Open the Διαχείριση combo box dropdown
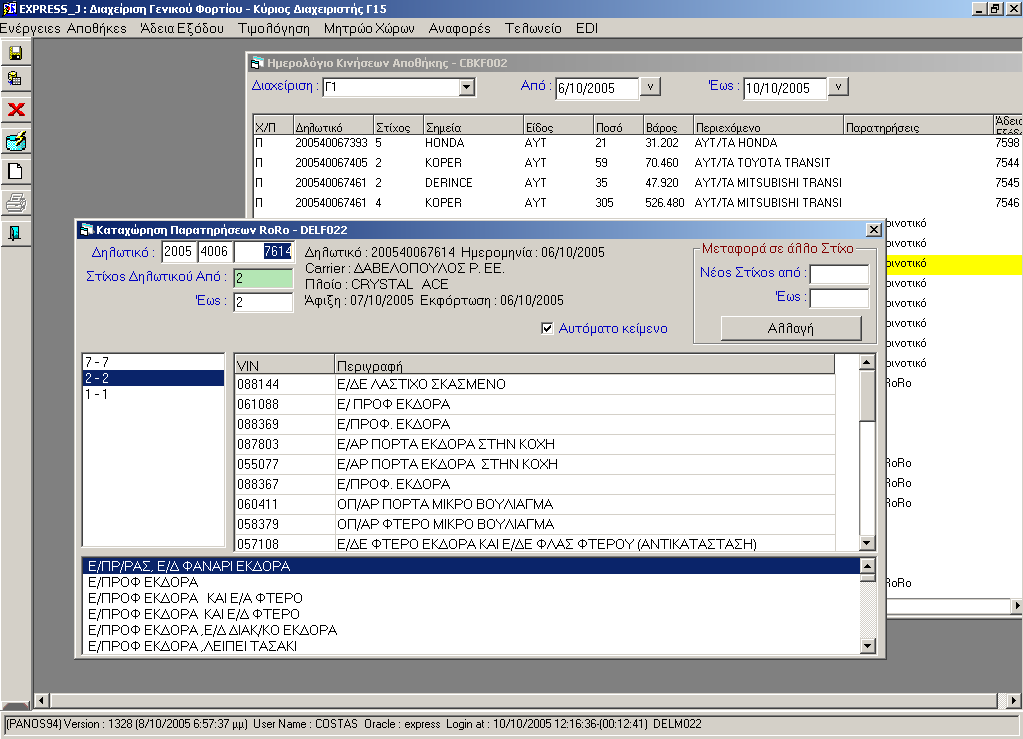 click(466, 87)
